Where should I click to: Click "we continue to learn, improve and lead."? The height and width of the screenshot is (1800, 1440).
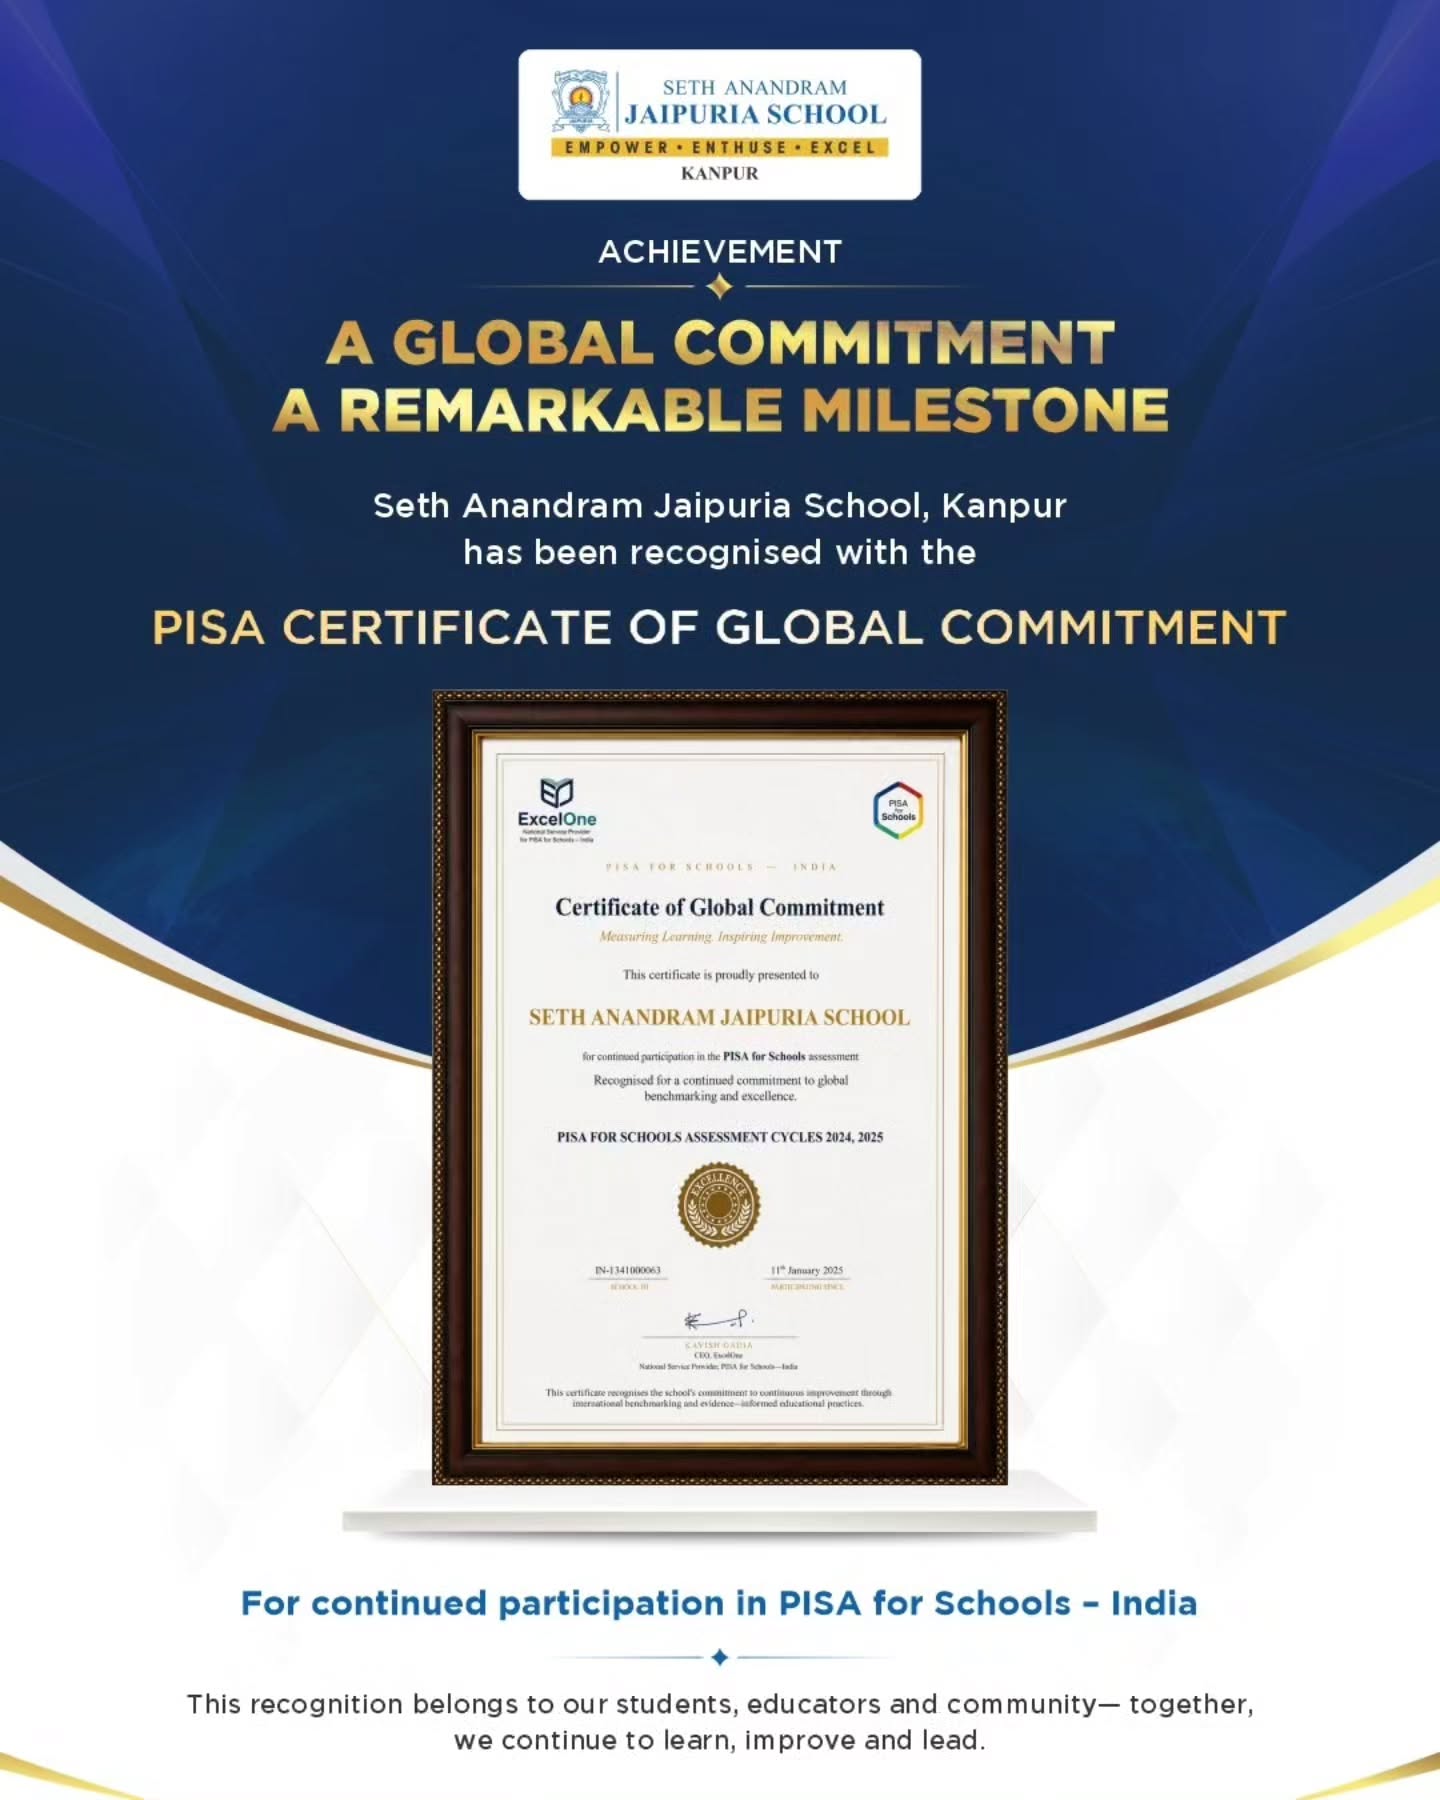pos(720,1741)
